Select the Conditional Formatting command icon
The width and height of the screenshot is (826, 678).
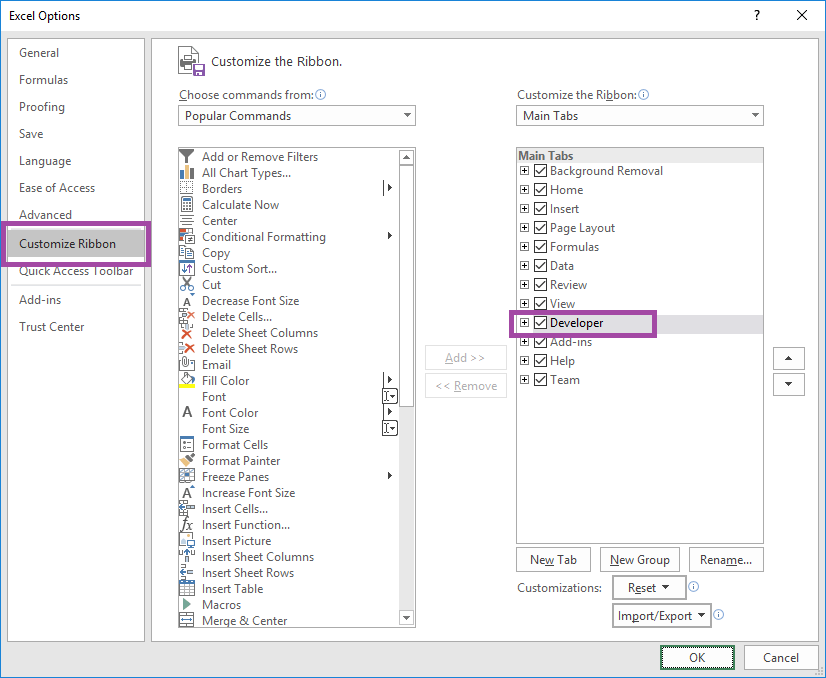pos(186,236)
